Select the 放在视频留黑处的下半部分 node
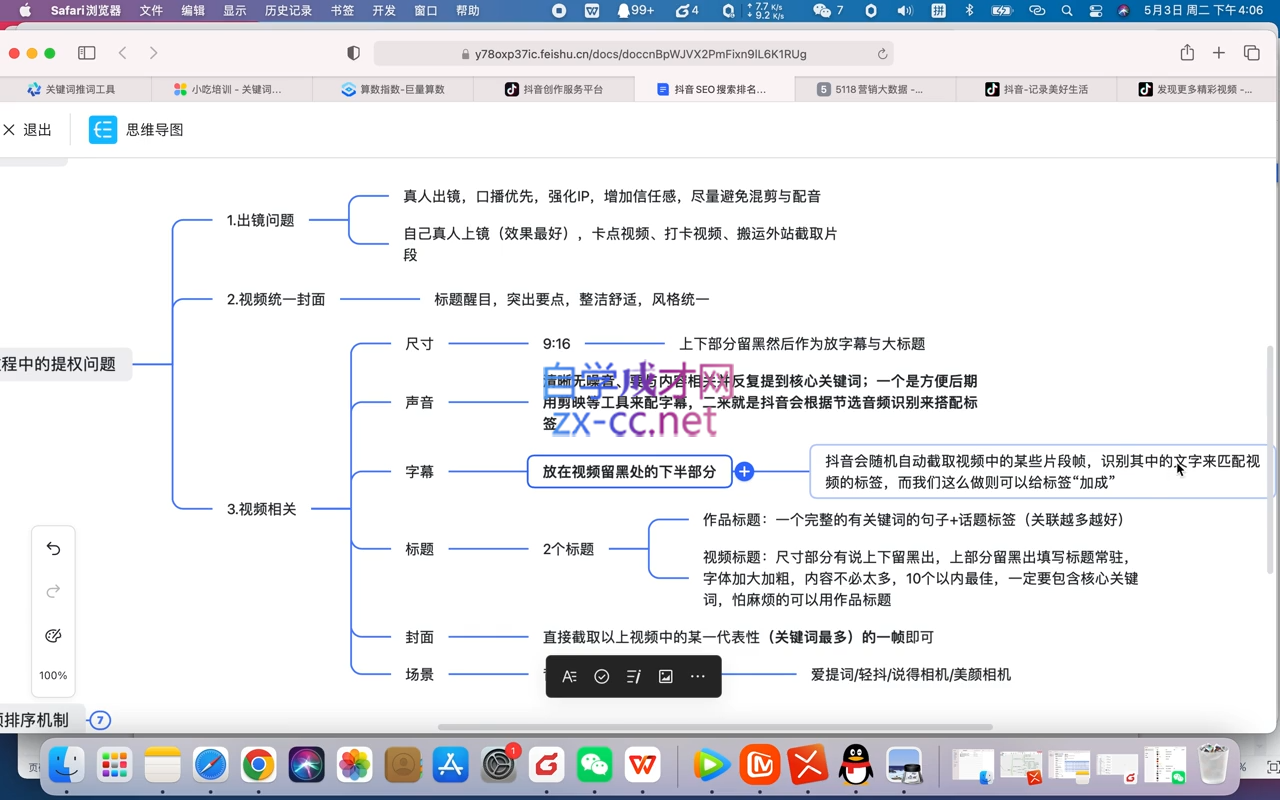1280x800 pixels. click(630, 471)
